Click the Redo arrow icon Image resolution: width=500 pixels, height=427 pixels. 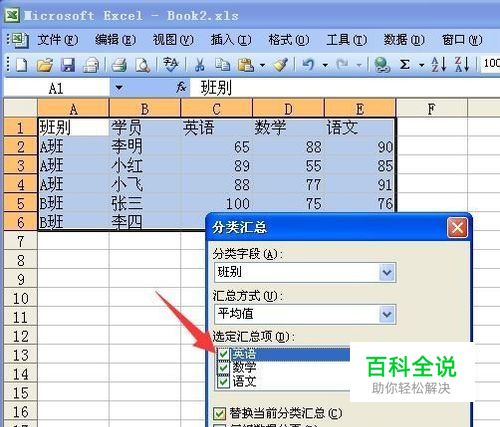click(342, 64)
